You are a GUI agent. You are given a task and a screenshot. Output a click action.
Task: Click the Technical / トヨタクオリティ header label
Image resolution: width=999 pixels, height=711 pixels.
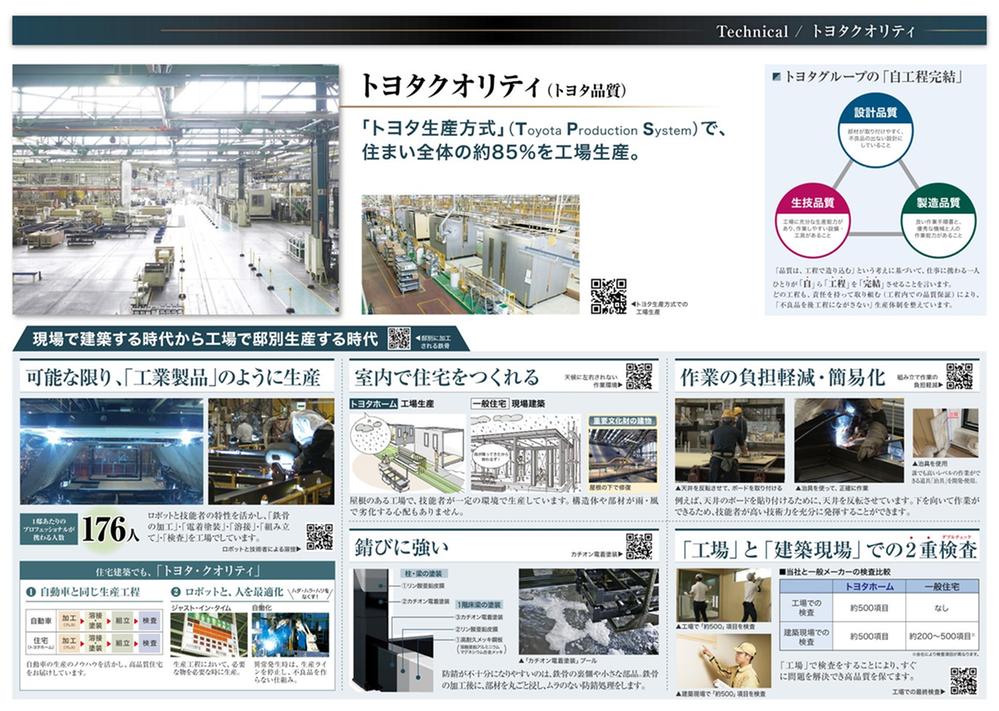point(815,31)
